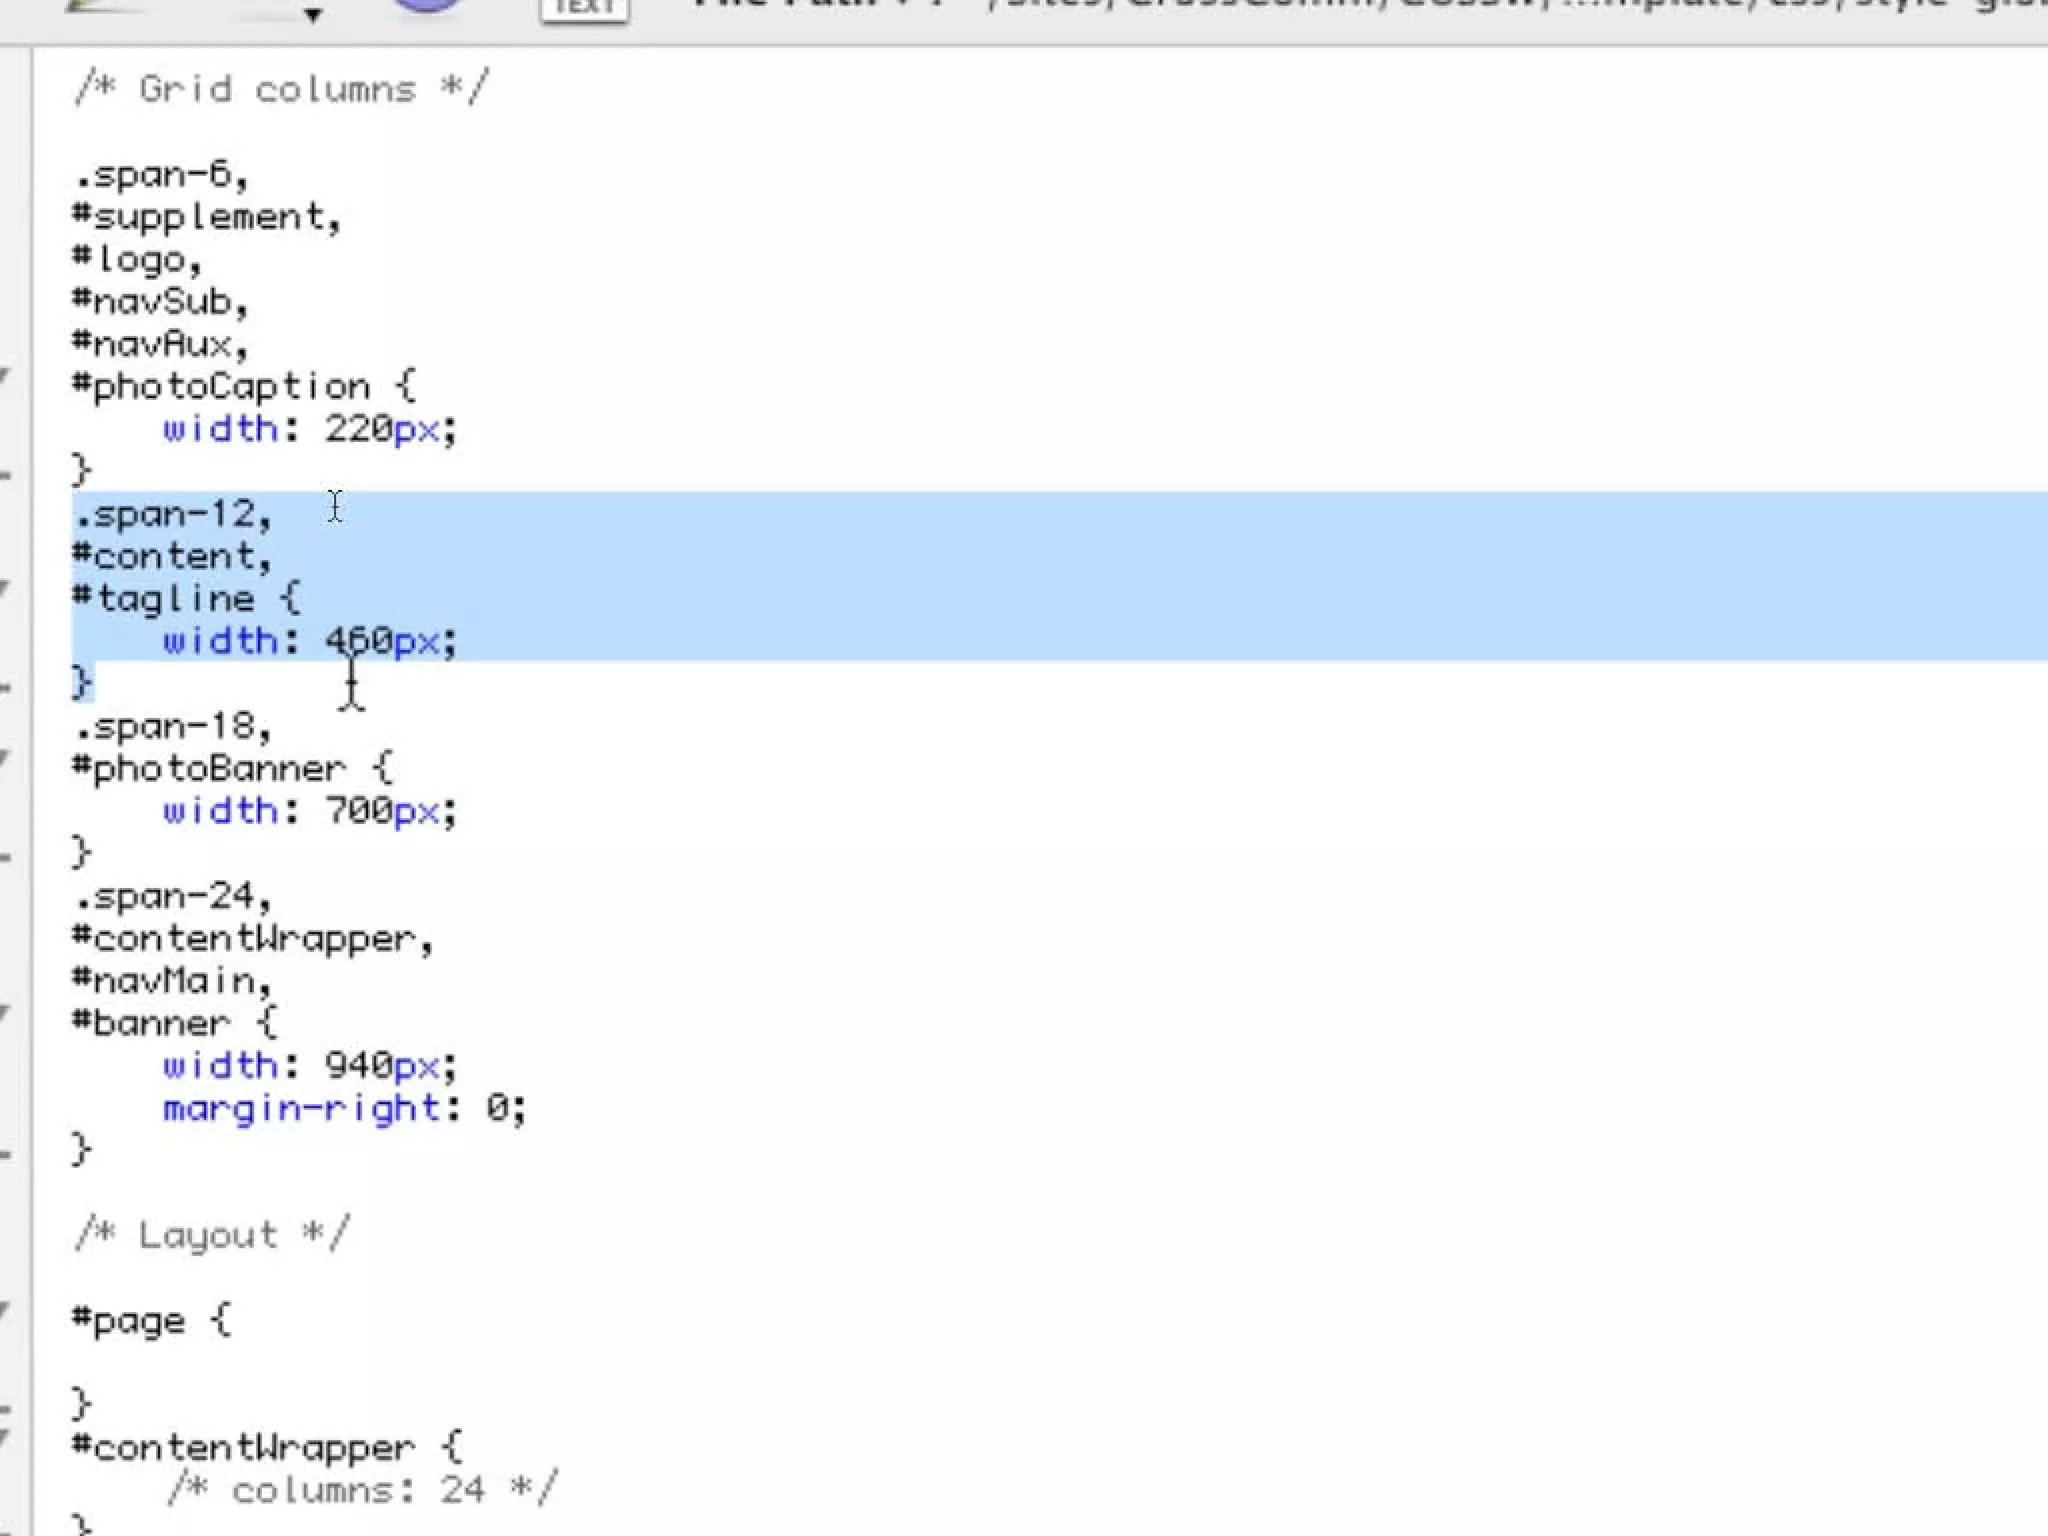2048x1536 pixels.
Task: Click the fold end marker beside #banner closing brace
Action: [6, 1154]
